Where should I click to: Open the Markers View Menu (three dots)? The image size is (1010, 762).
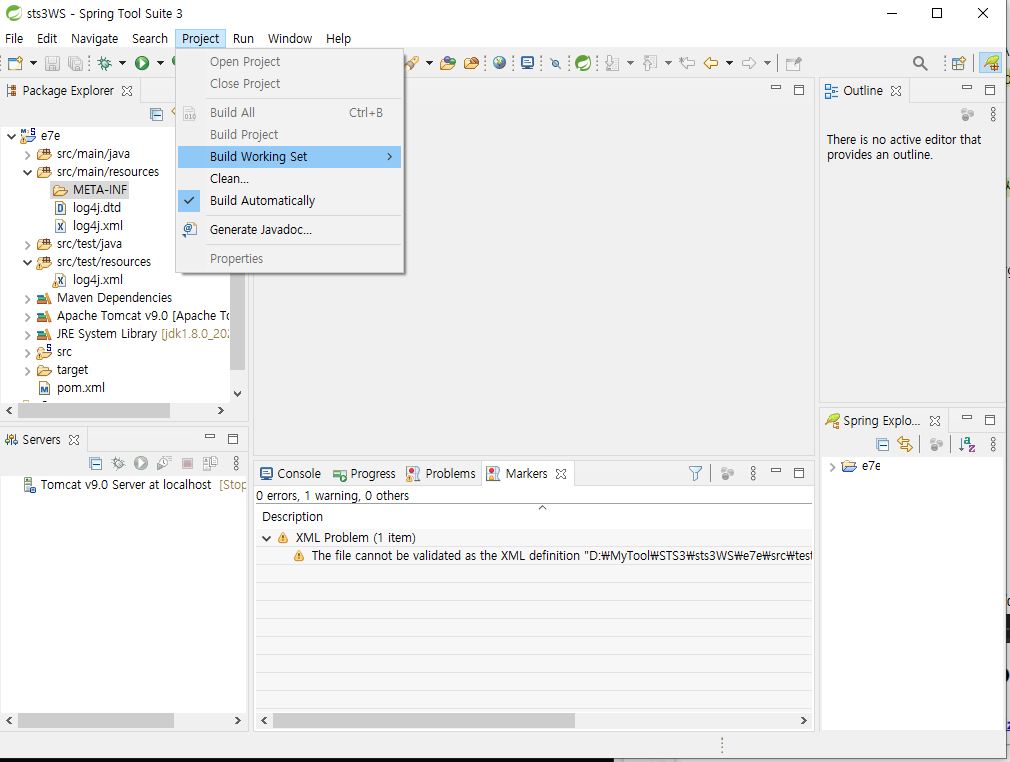click(x=753, y=473)
